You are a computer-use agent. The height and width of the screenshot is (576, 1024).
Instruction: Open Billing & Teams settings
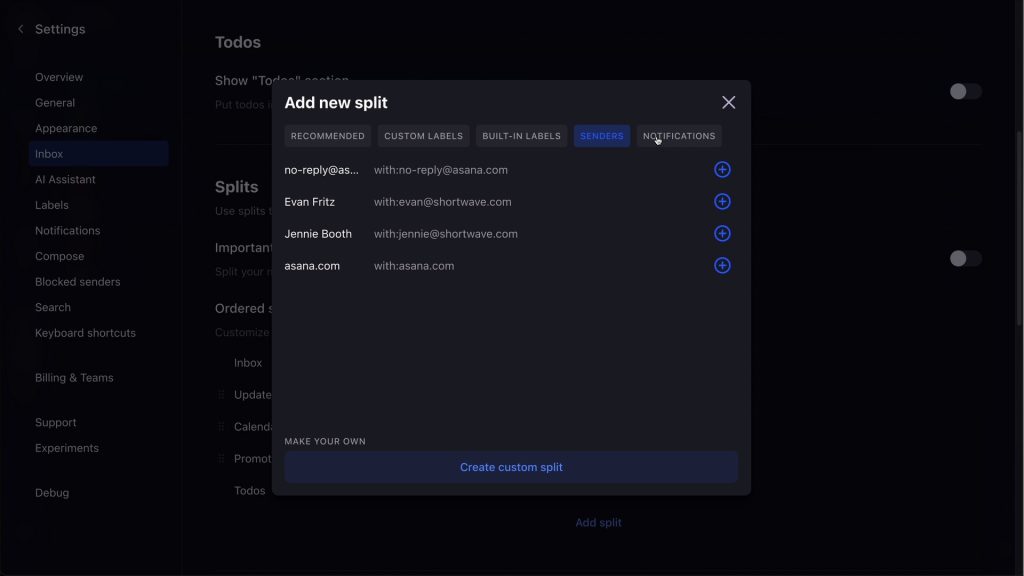click(74, 378)
